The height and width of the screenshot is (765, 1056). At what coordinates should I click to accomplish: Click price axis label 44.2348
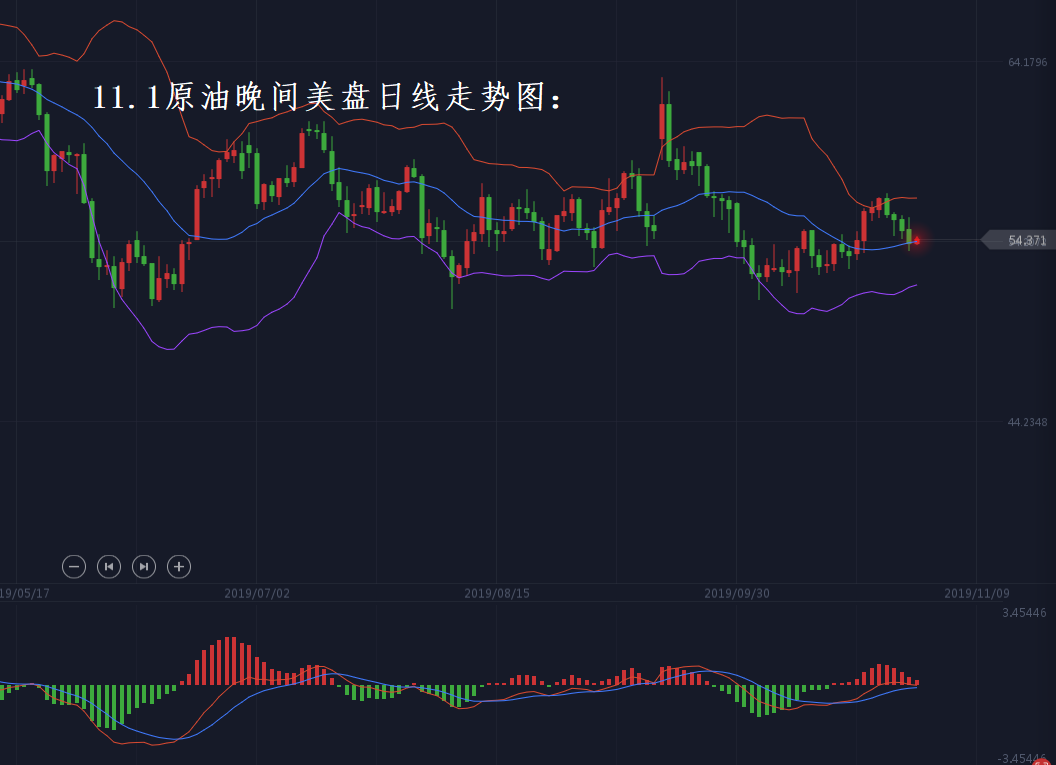(x=1027, y=422)
